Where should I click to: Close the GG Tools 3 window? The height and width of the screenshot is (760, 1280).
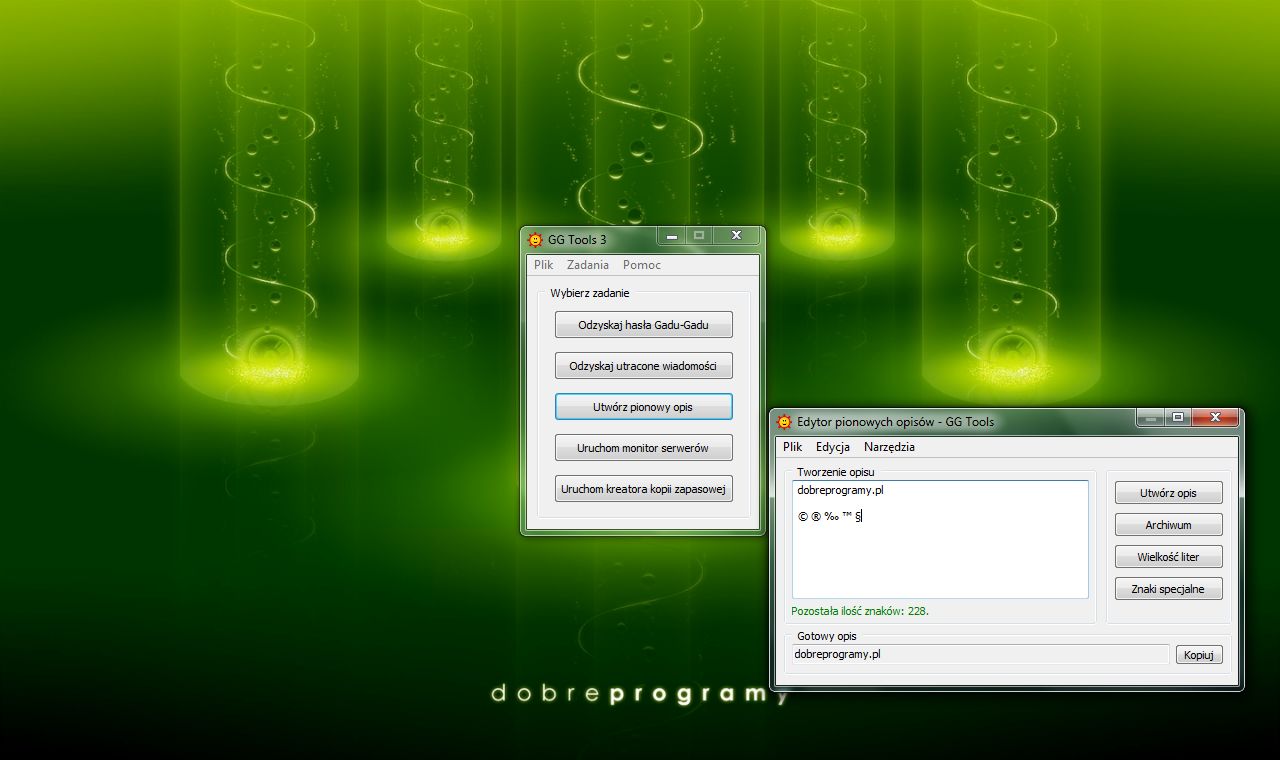point(736,236)
